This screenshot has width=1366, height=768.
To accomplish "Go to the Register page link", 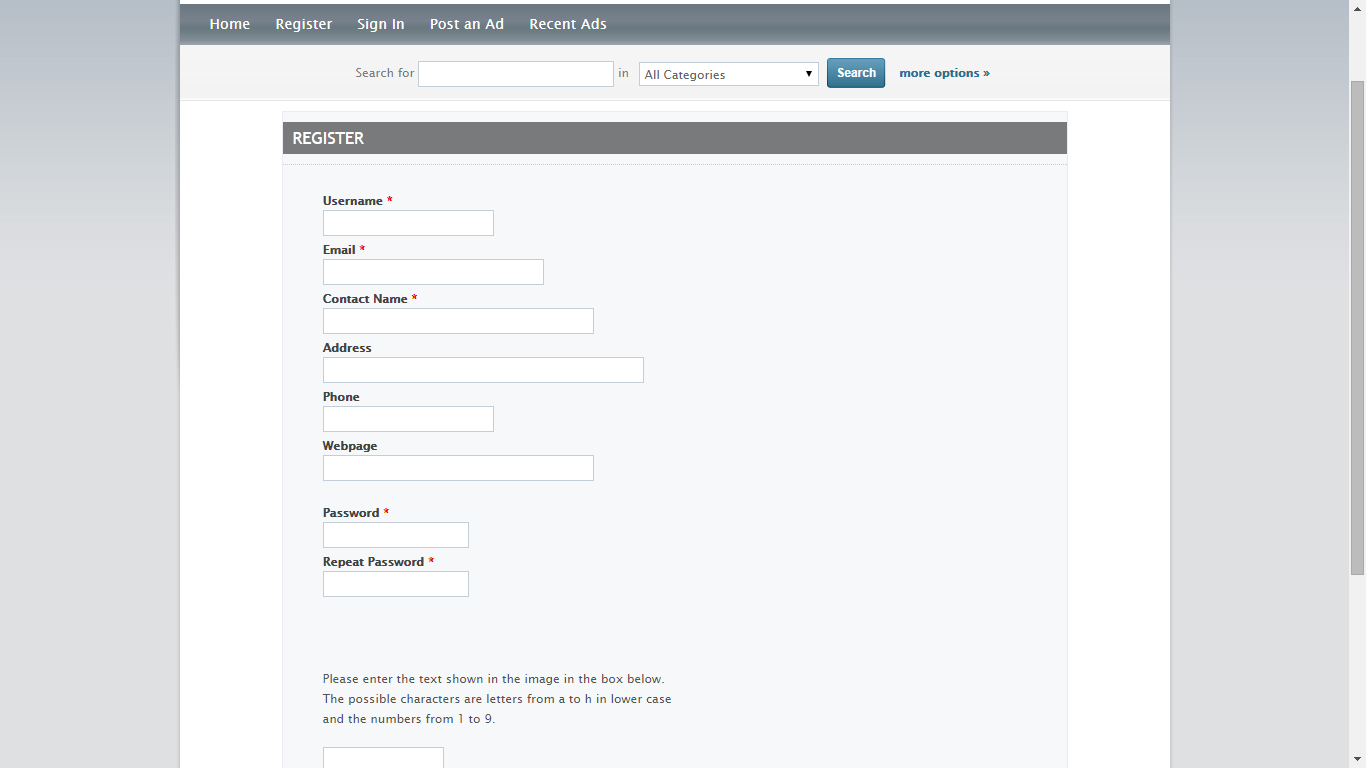I will click(303, 24).
